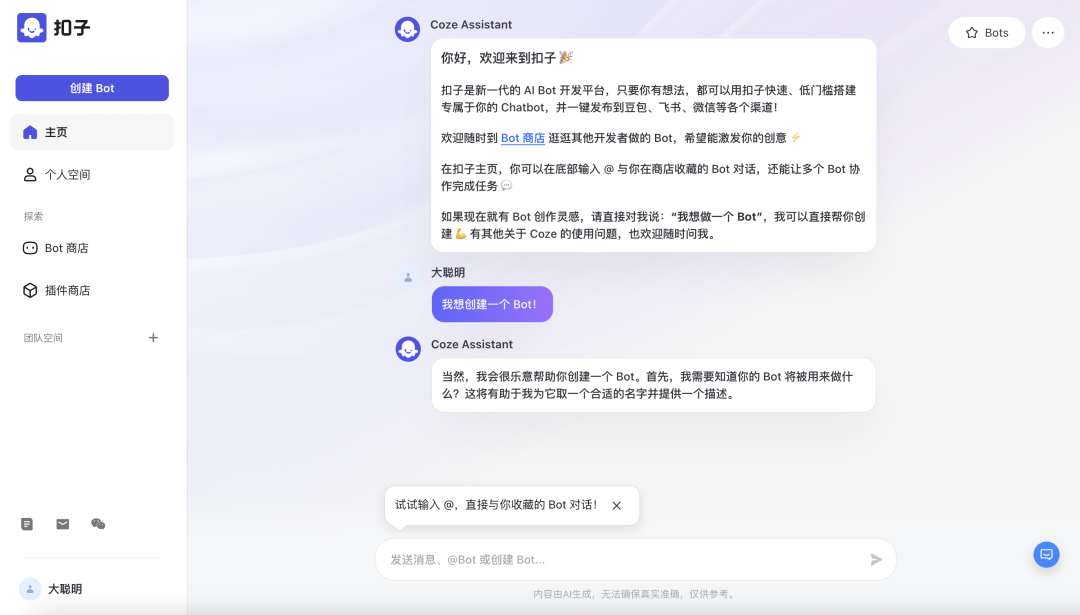
Task: Click the 大聪明 avatar in chat
Action: [x=408, y=278]
